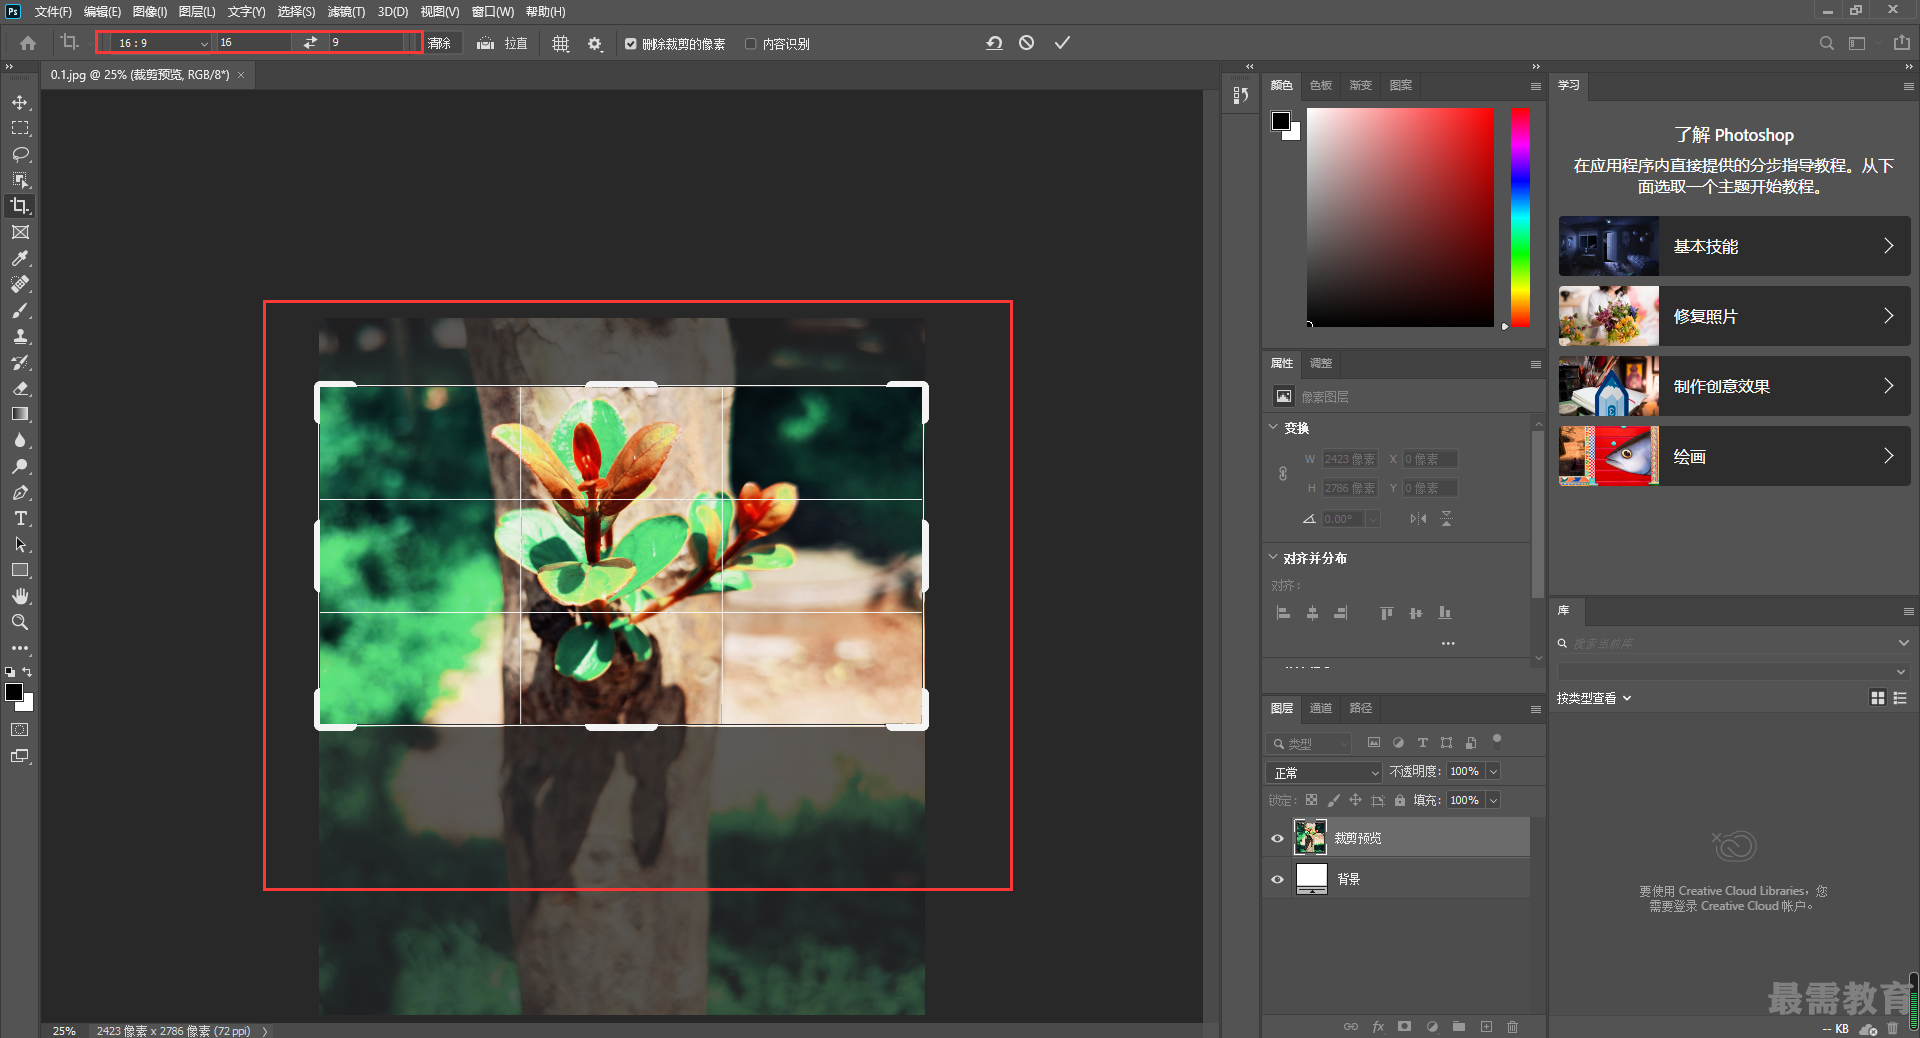Viewport: 1920px width, 1038px height.
Task: Toggle Delete Cropped Pixels checkbox
Action: pos(631,44)
